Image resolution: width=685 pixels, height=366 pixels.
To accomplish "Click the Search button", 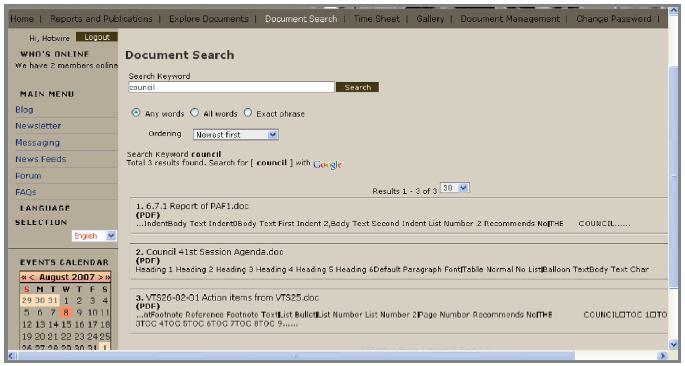I will 357,87.
